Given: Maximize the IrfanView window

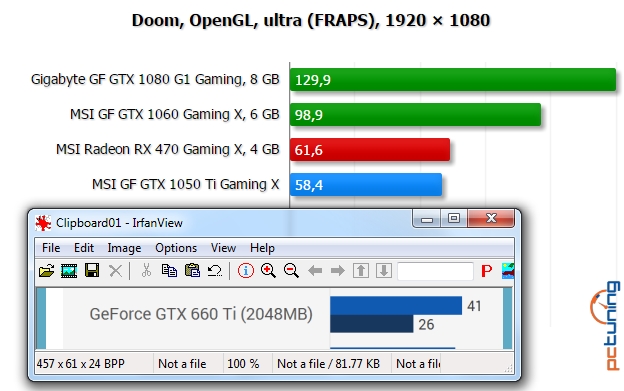Looking at the screenshot, I should [454, 219].
